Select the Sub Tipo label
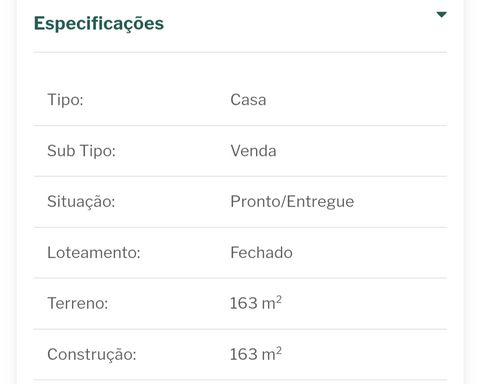Image resolution: width=480 pixels, height=384 pixels. 81,151
